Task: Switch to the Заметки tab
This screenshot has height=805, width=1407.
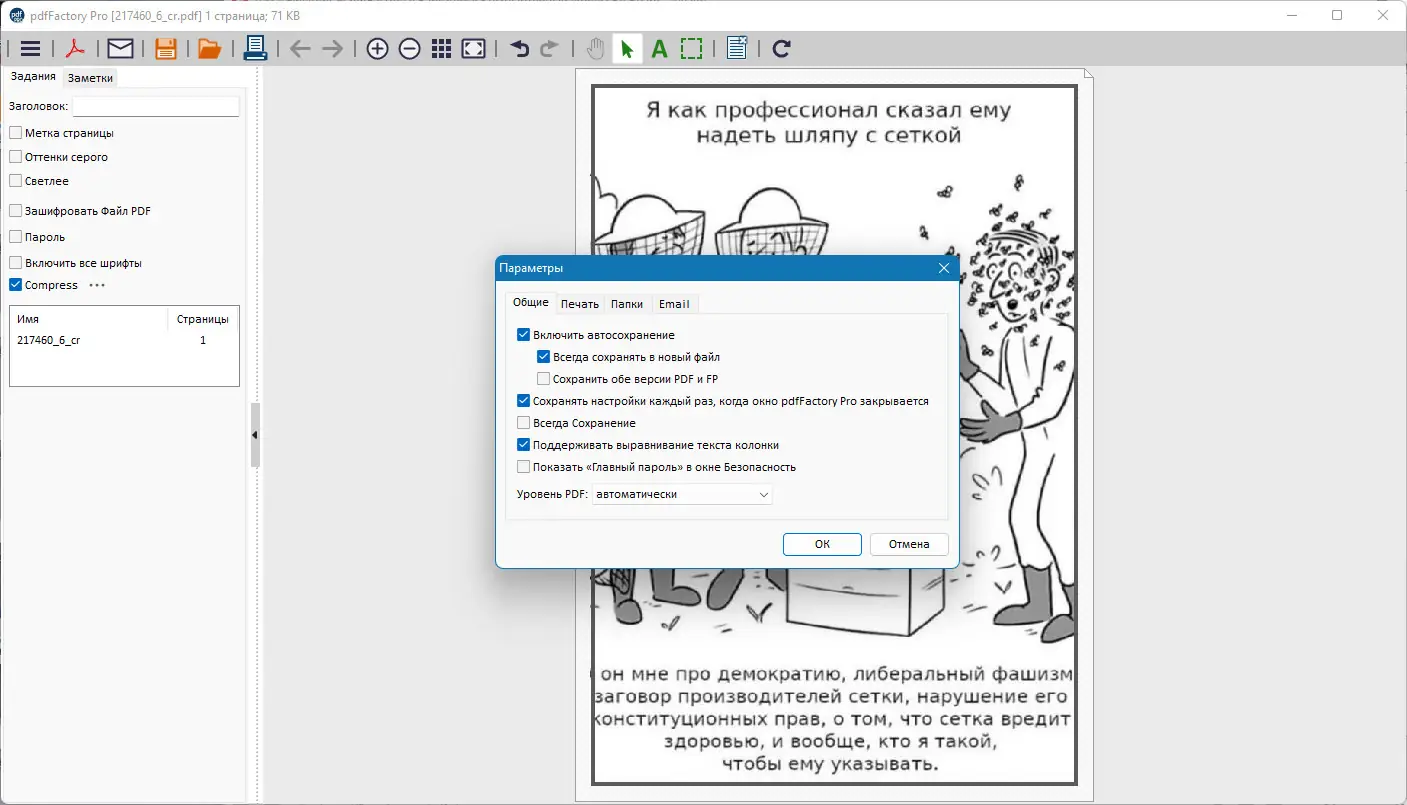Action: [x=90, y=77]
